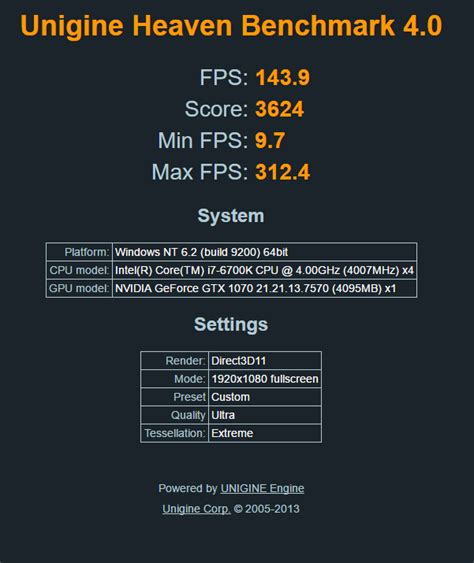The height and width of the screenshot is (563, 474).
Task: Click the Mode 1920x1080 fullscreen cell
Action: click(x=265, y=379)
